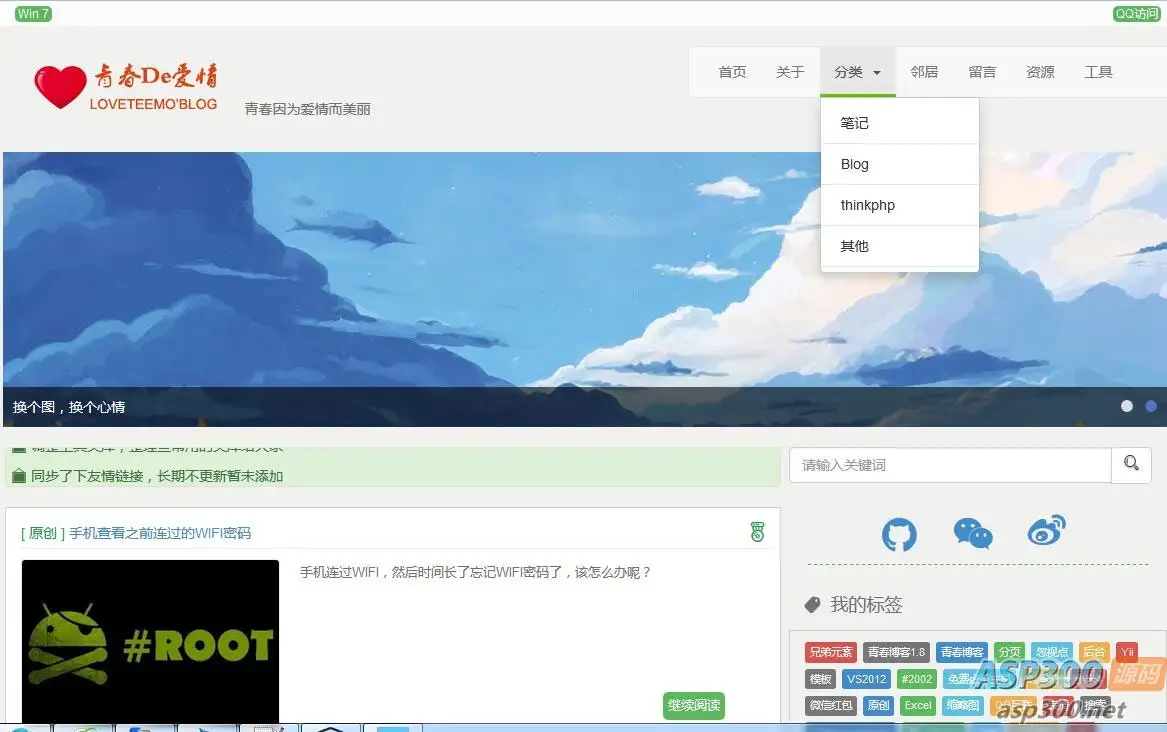Click the QQ访问 badge
Viewport: 1167px width, 732px height.
(x=1136, y=13)
